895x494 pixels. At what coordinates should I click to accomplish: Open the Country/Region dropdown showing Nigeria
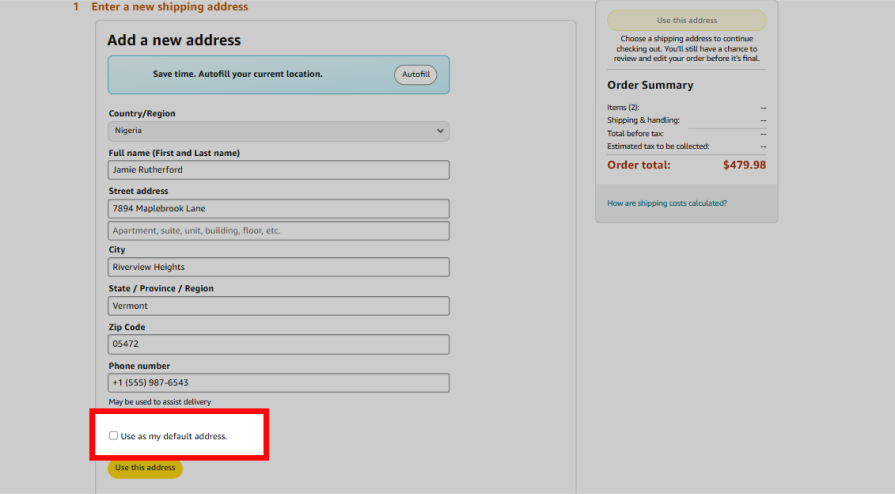pos(278,131)
